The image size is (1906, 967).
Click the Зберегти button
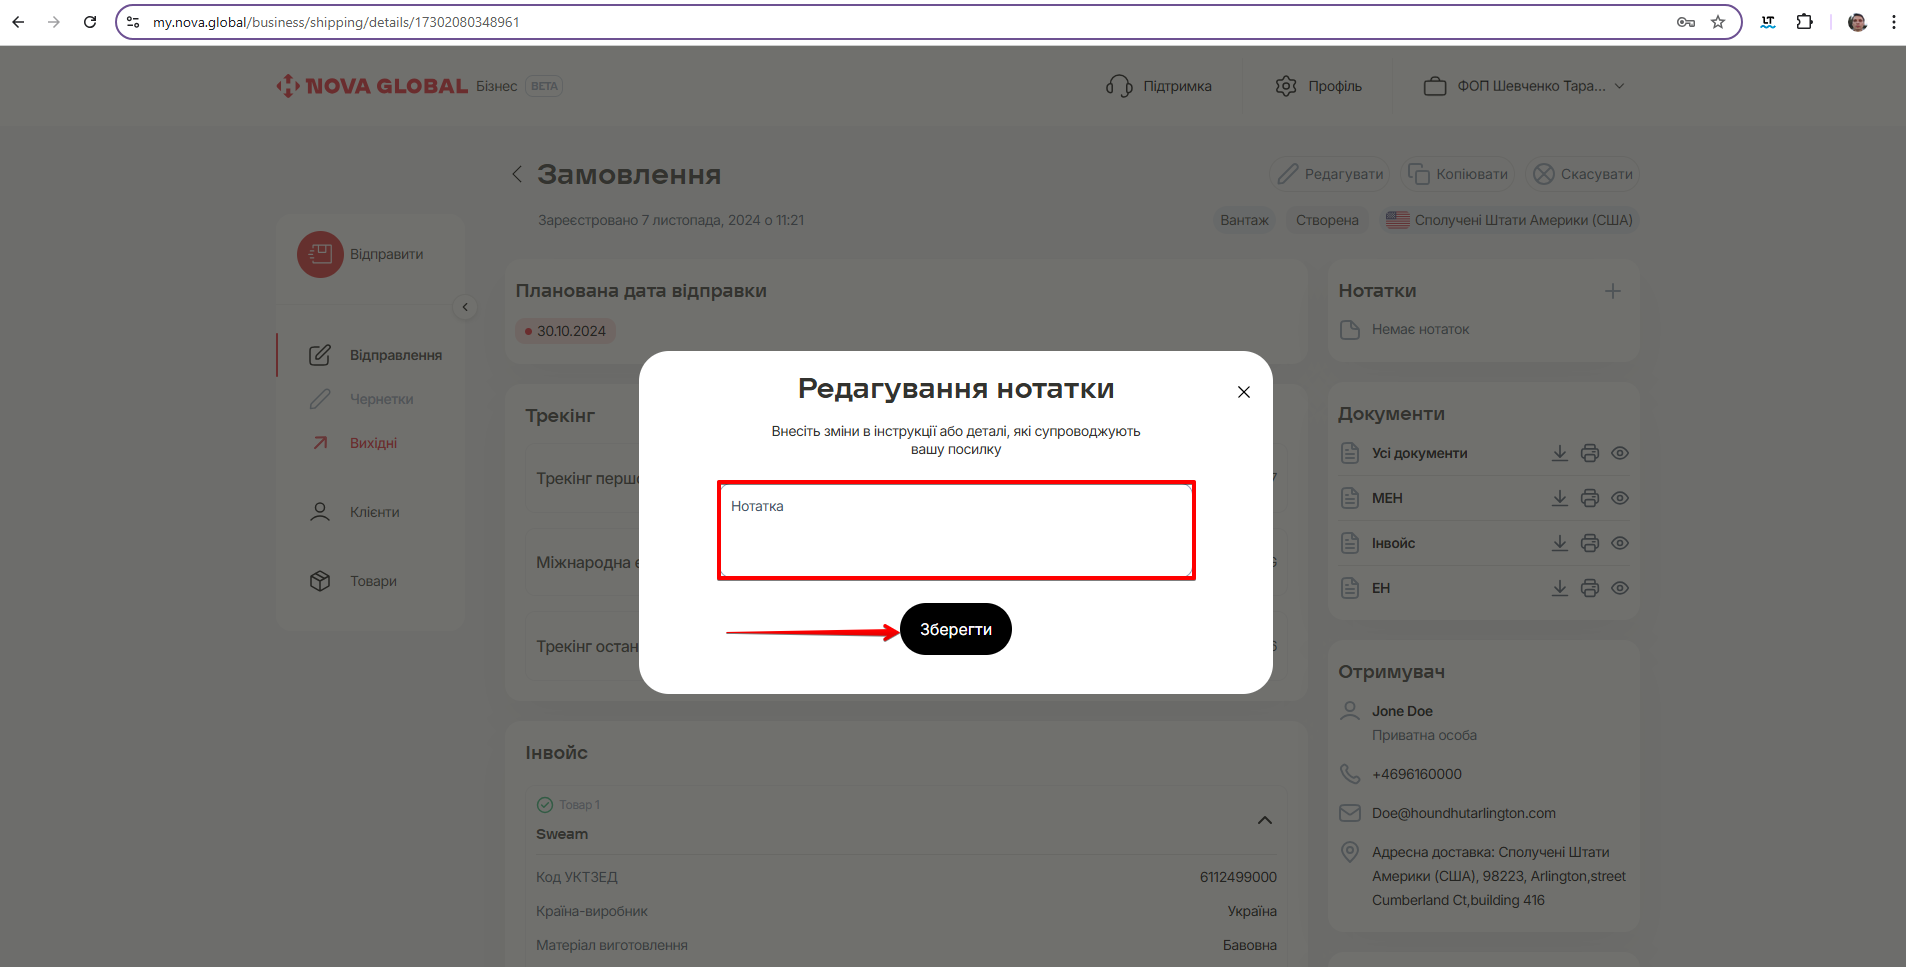coord(955,629)
